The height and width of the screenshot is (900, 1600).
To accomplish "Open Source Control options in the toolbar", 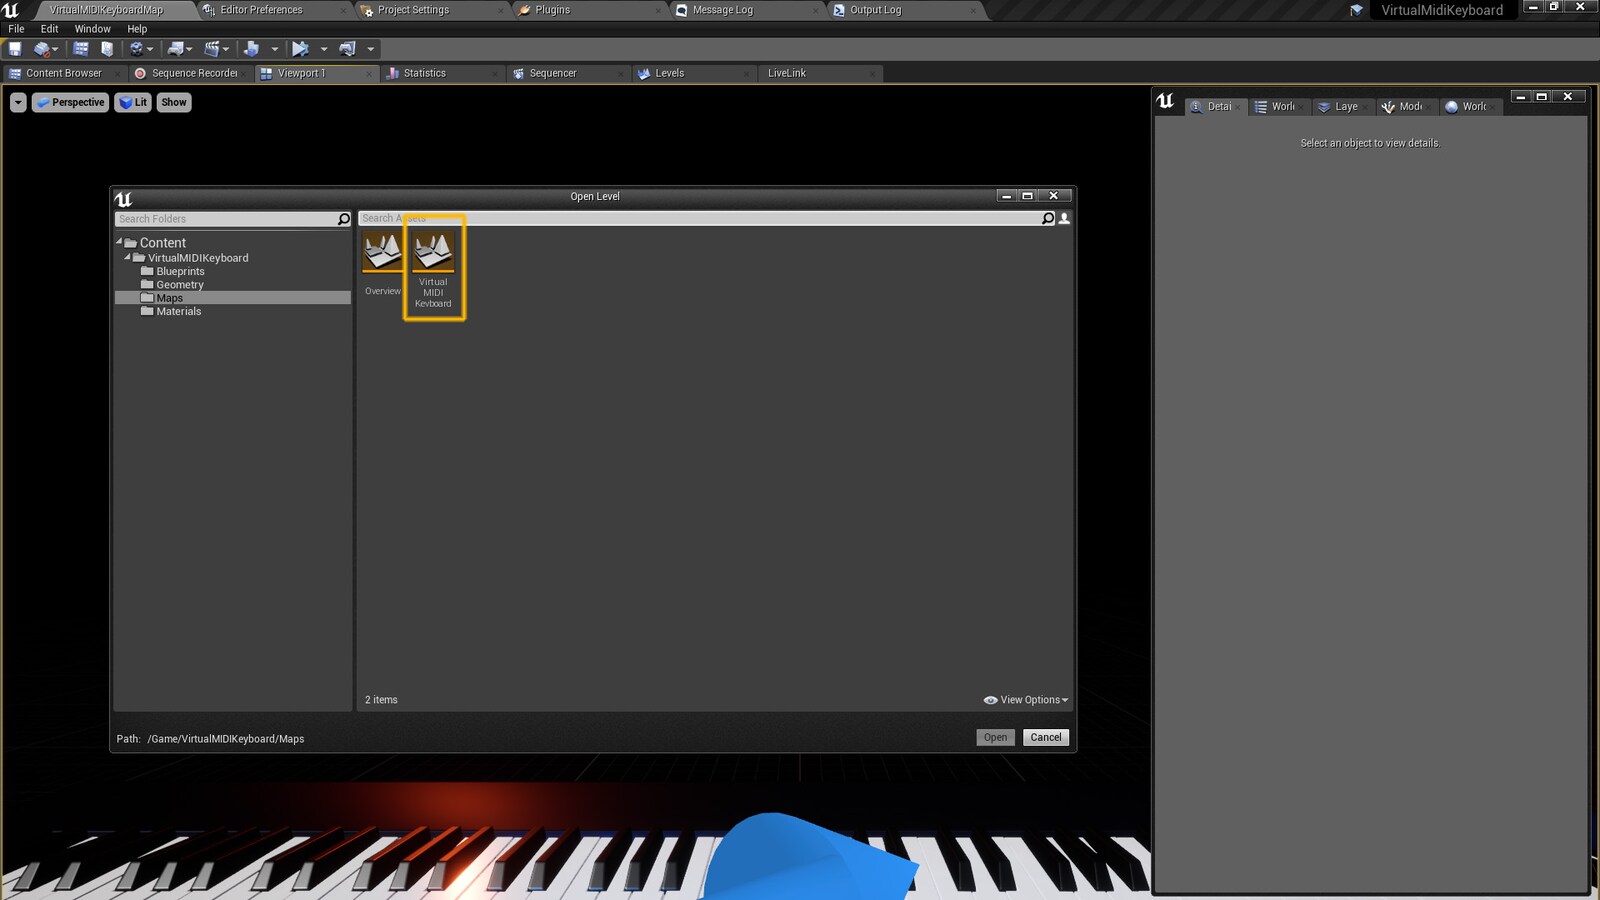I will tap(42, 48).
